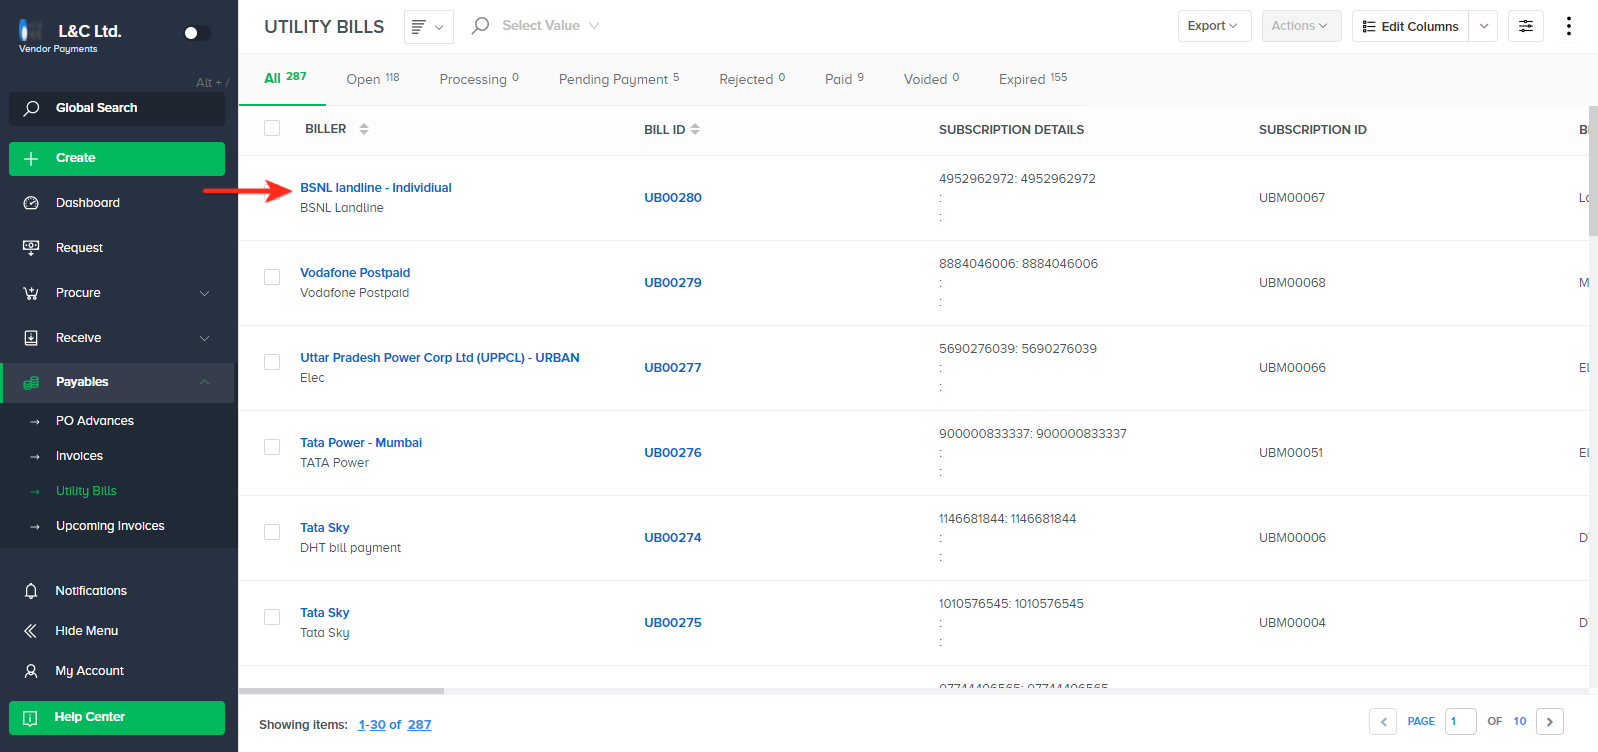
Task: Open the filter sliders icon
Action: pos(1526,26)
